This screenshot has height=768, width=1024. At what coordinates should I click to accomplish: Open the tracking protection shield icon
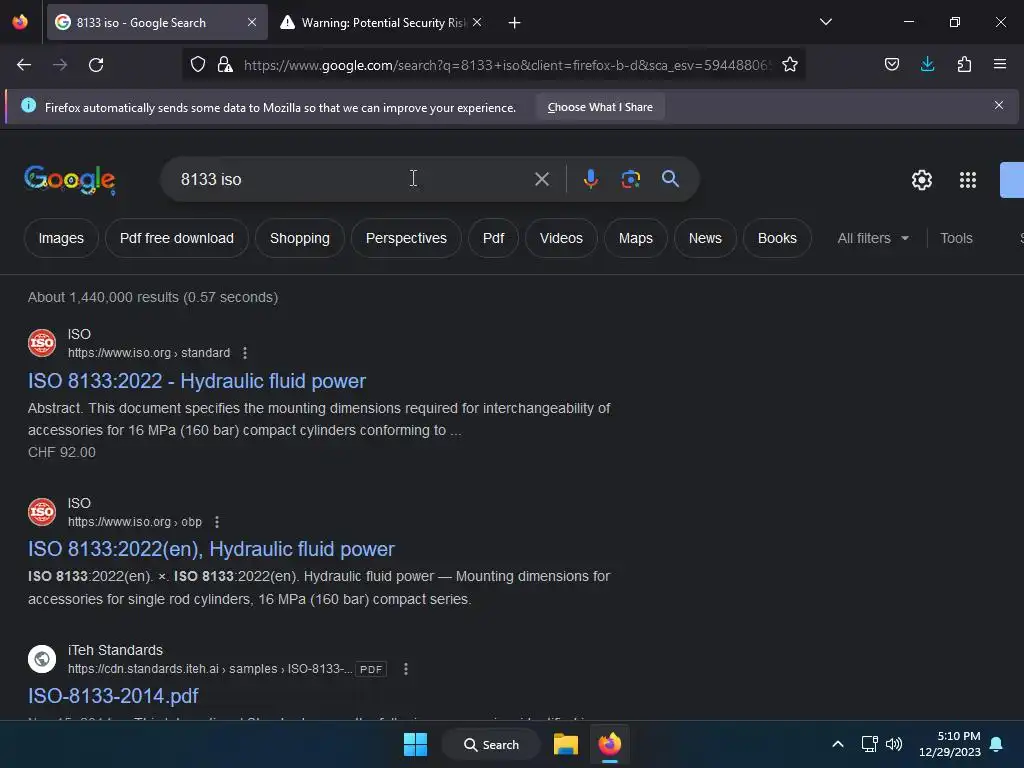pyautogui.click(x=198, y=64)
